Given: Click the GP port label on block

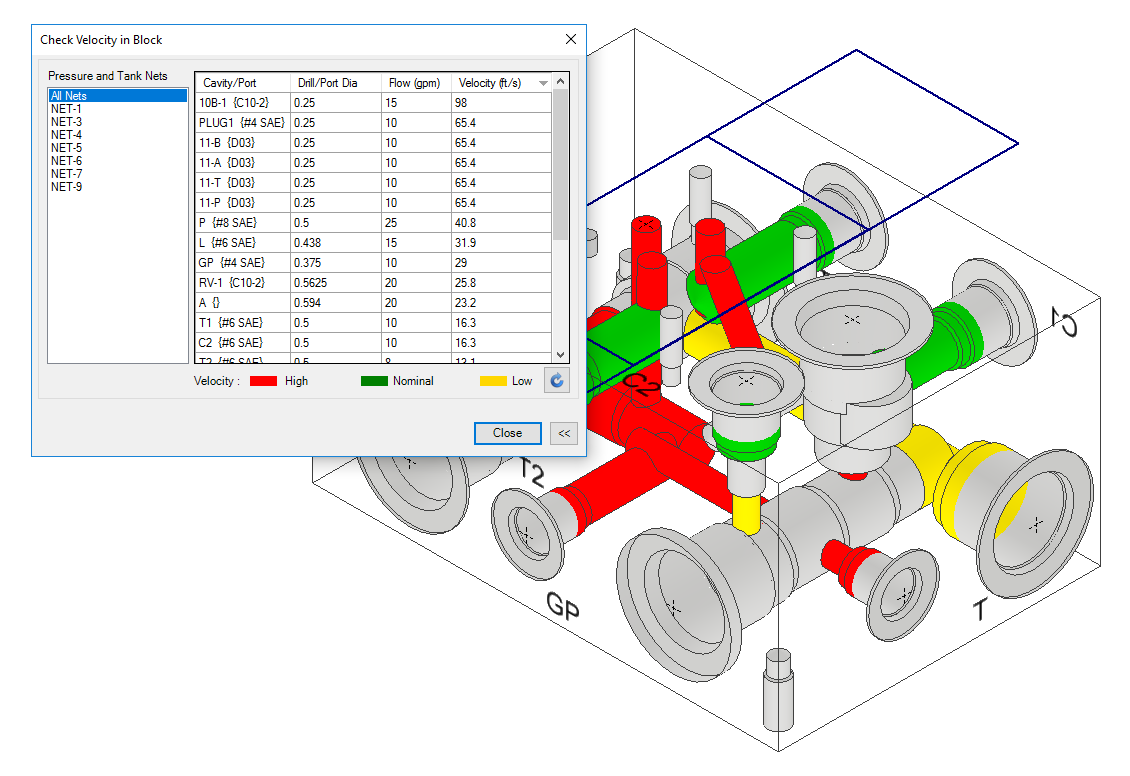Looking at the screenshot, I should pyautogui.click(x=563, y=606).
